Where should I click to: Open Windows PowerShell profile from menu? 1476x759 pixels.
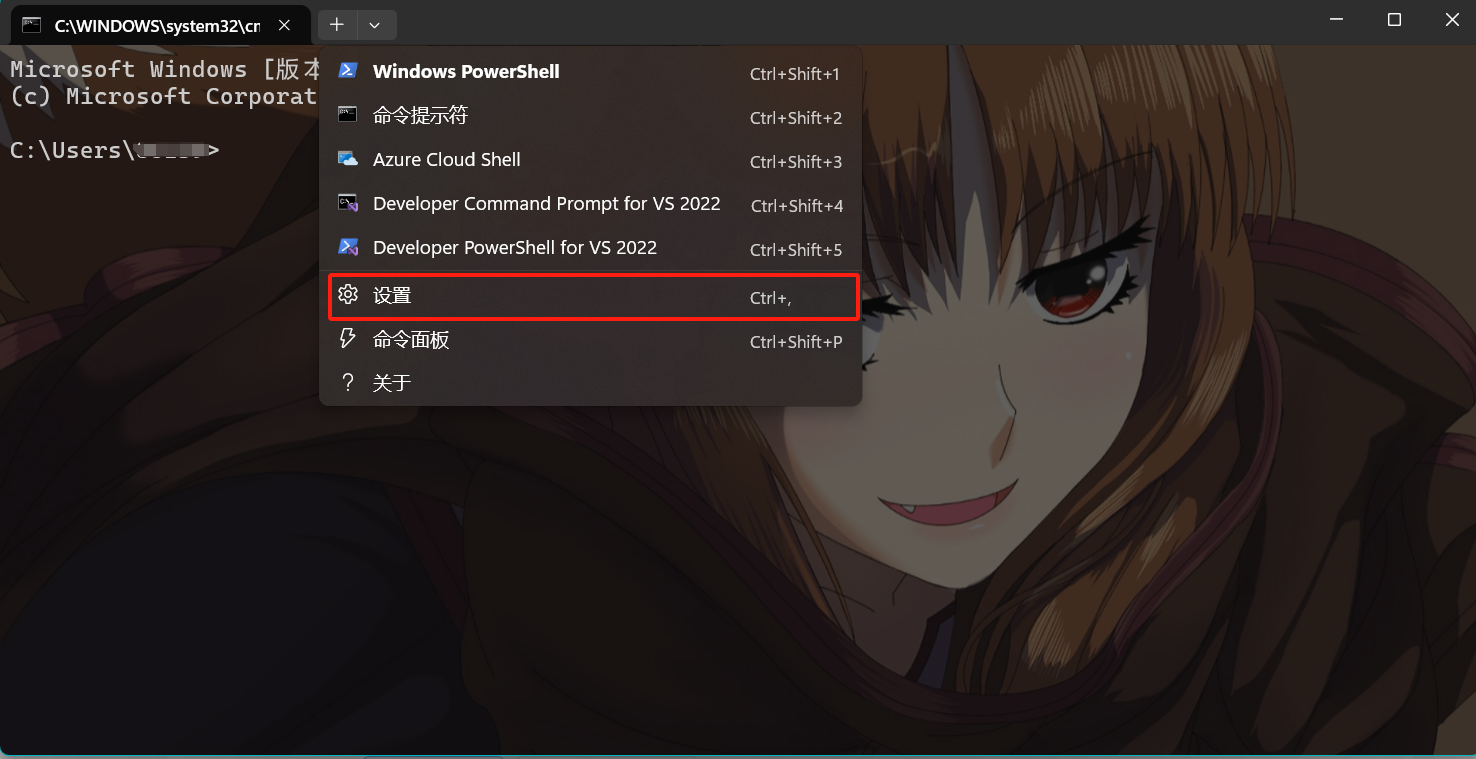[x=590, y=72]
